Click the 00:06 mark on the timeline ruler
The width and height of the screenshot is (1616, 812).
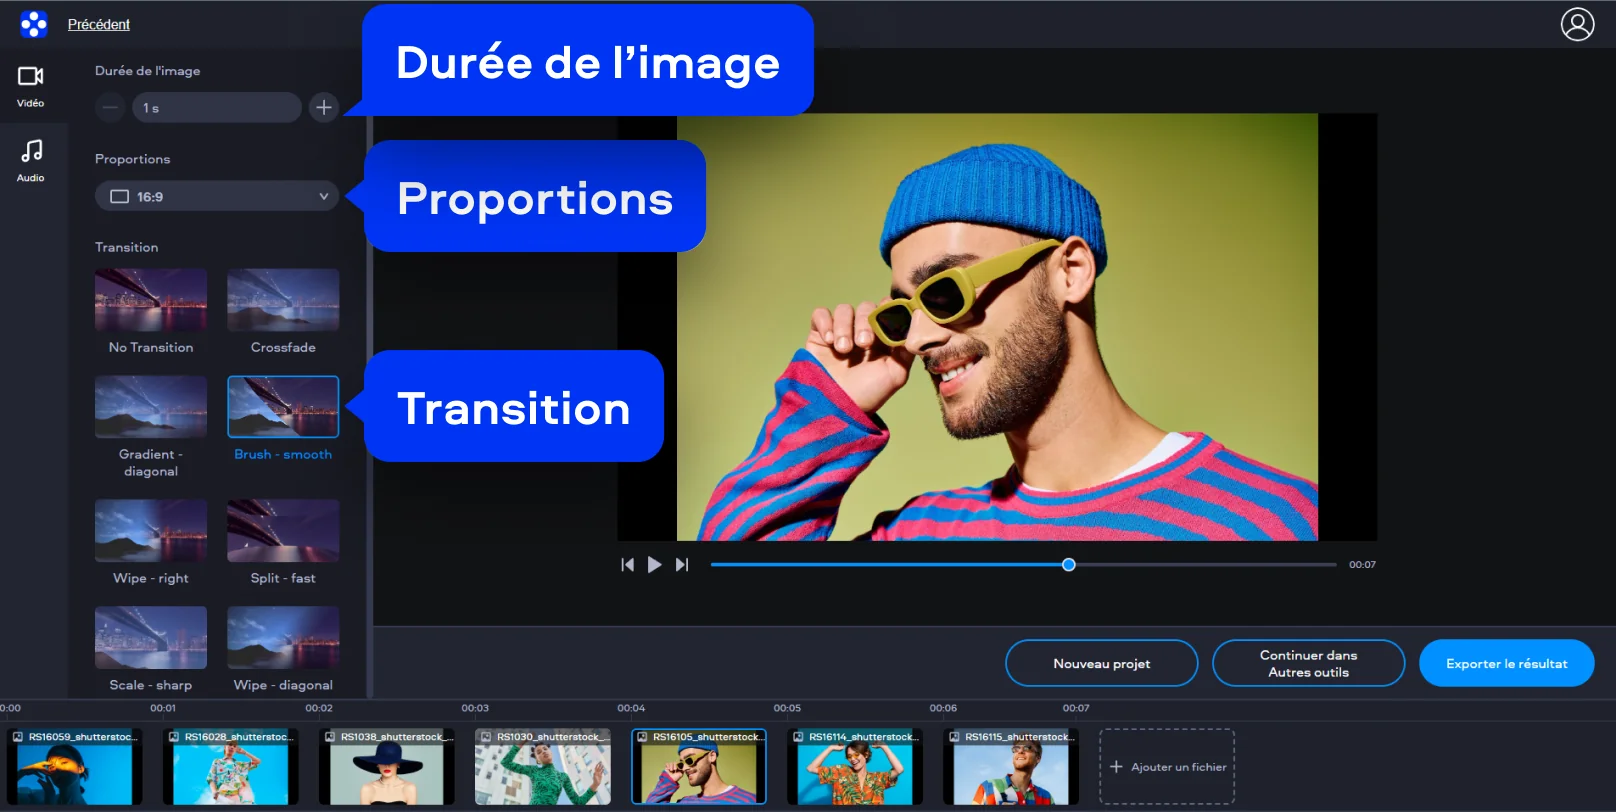tap(943, 708)
